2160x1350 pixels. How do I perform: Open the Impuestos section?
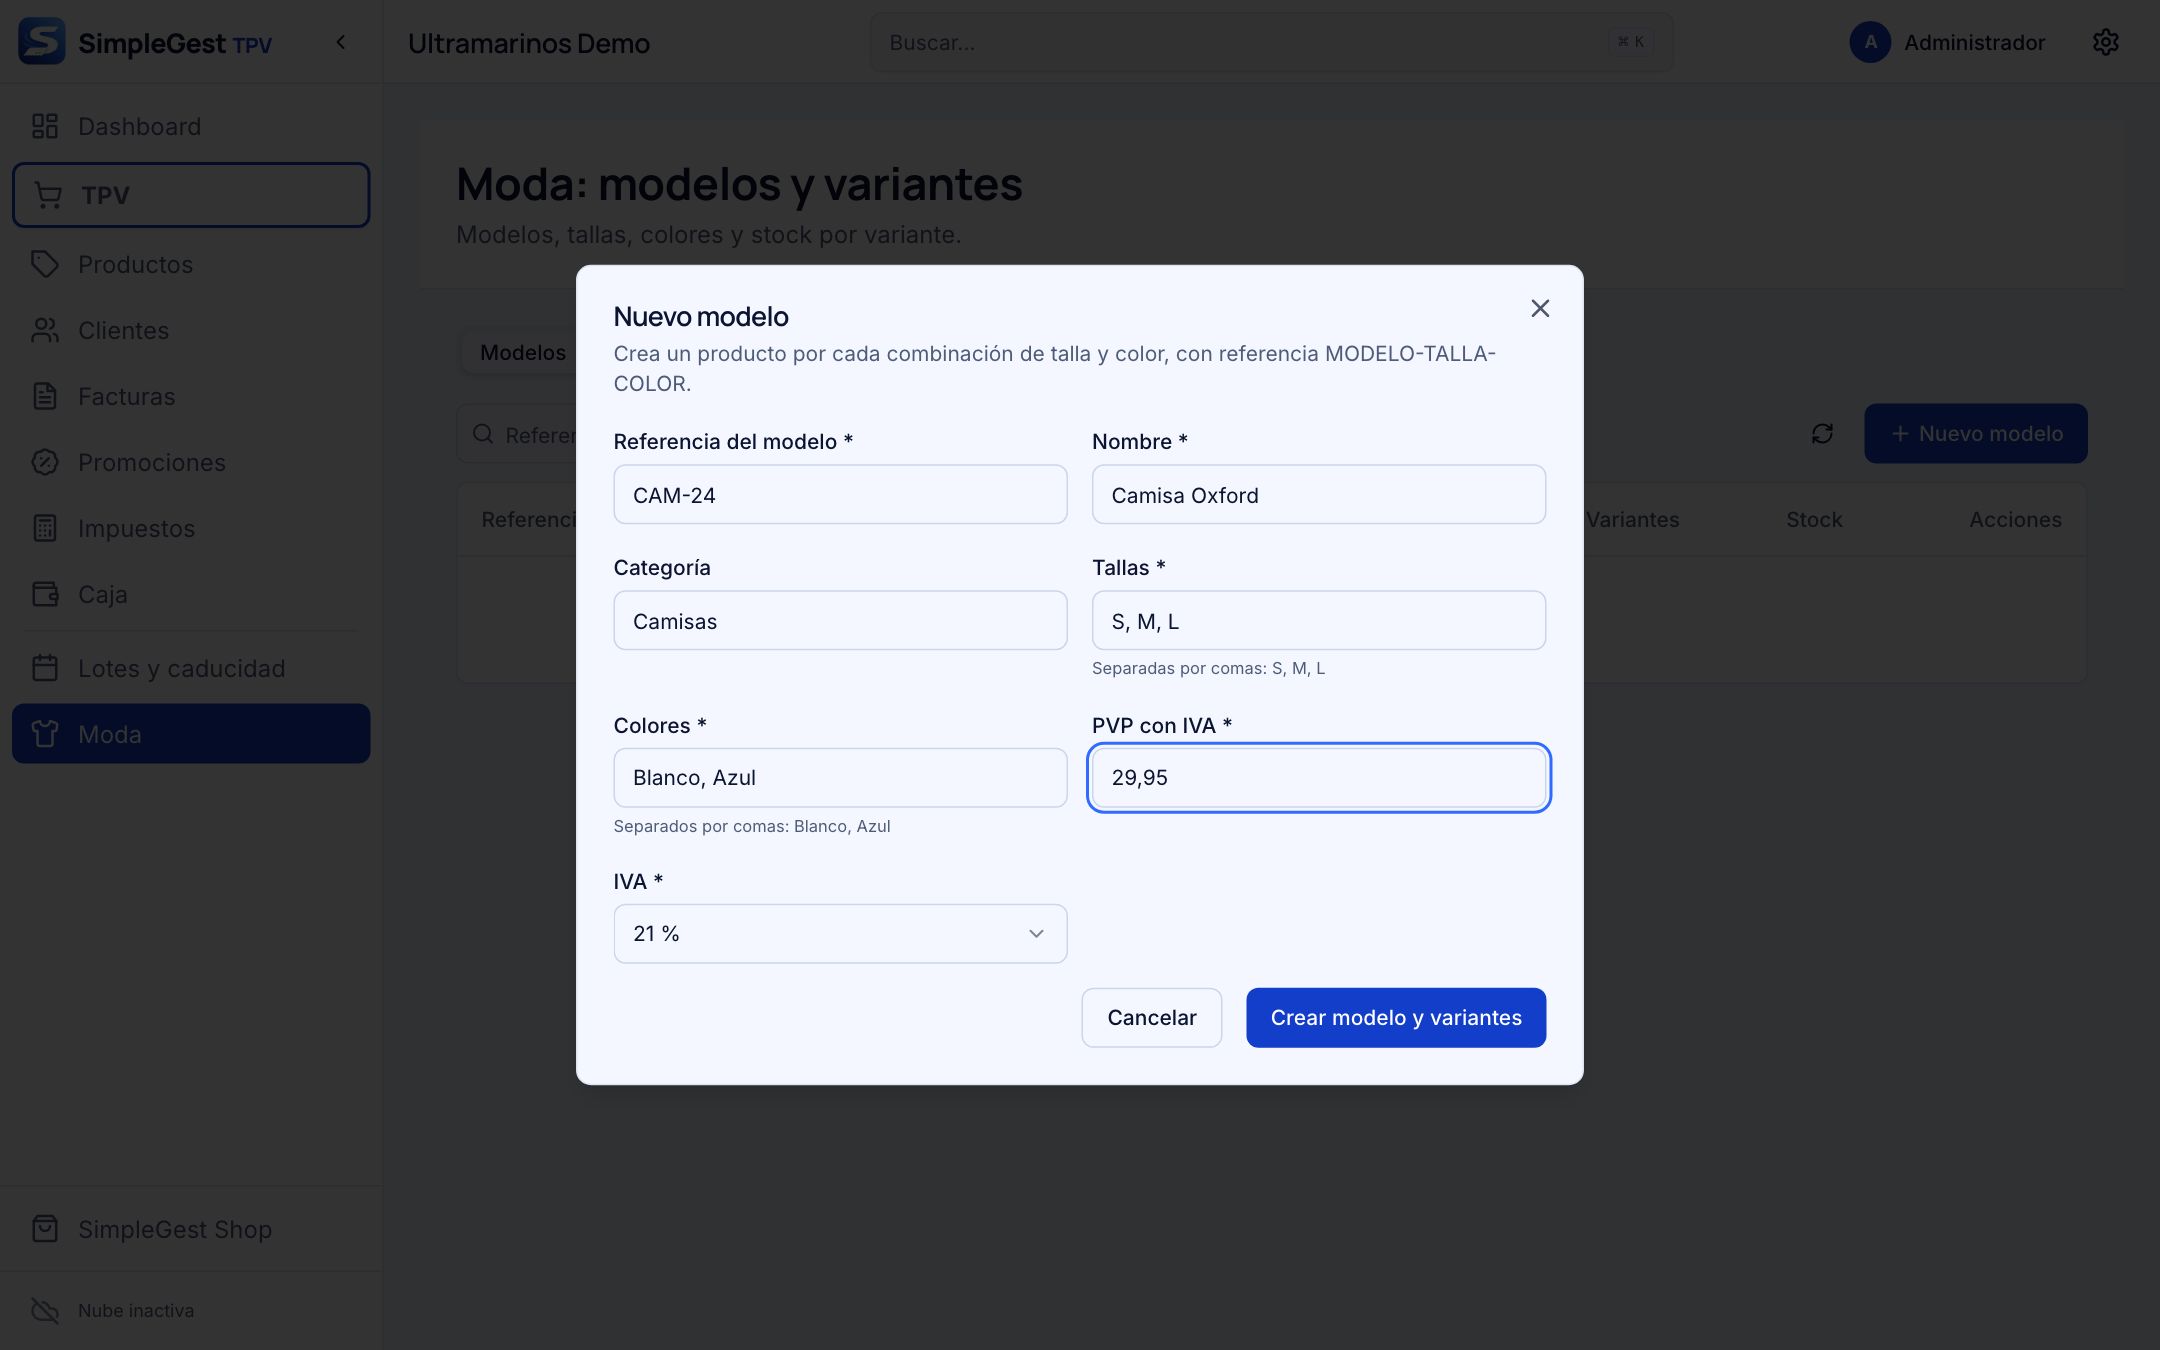click(x=191, y=528)
